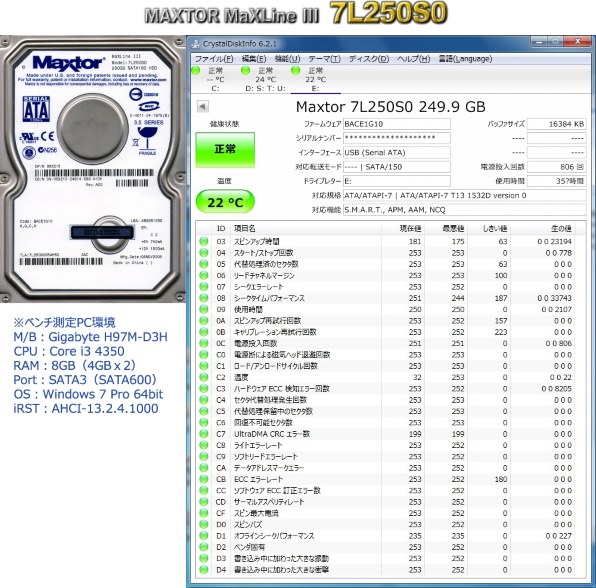Click the ID column header

pyautogui.click(x=221, y=228)
